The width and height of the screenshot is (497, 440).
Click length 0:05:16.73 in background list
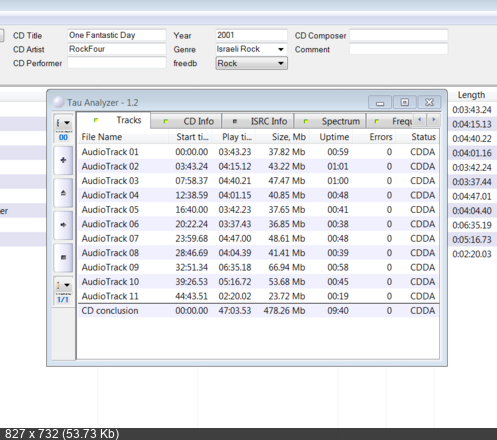pyautogui.click(x=472, y=240)
